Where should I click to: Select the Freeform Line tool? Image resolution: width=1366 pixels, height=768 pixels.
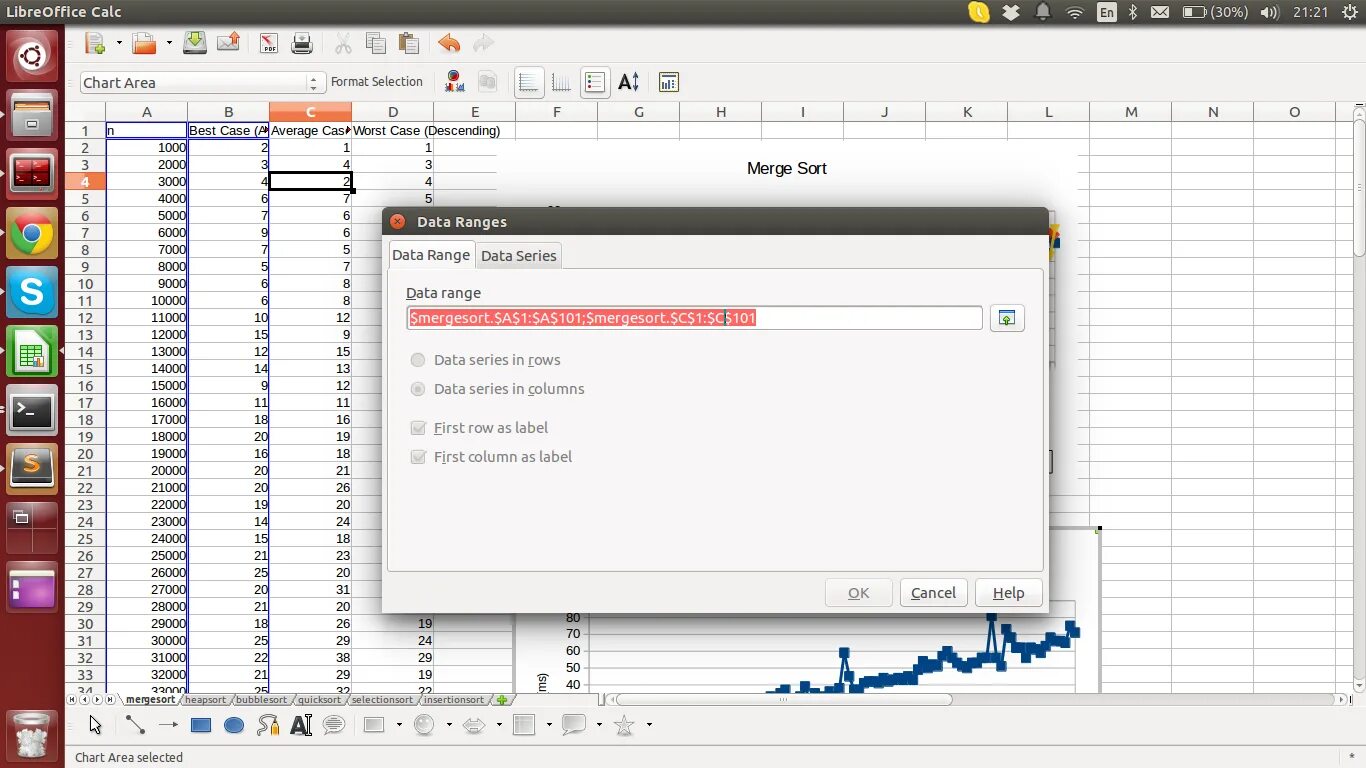[x=268, y=725]
